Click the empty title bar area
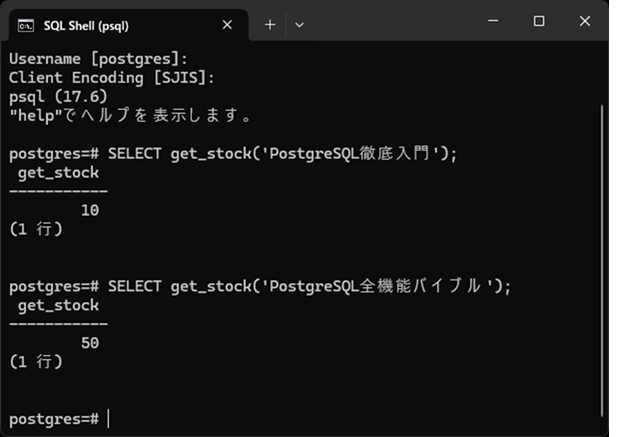Screen dimensions: 624x437 (394, 22)
